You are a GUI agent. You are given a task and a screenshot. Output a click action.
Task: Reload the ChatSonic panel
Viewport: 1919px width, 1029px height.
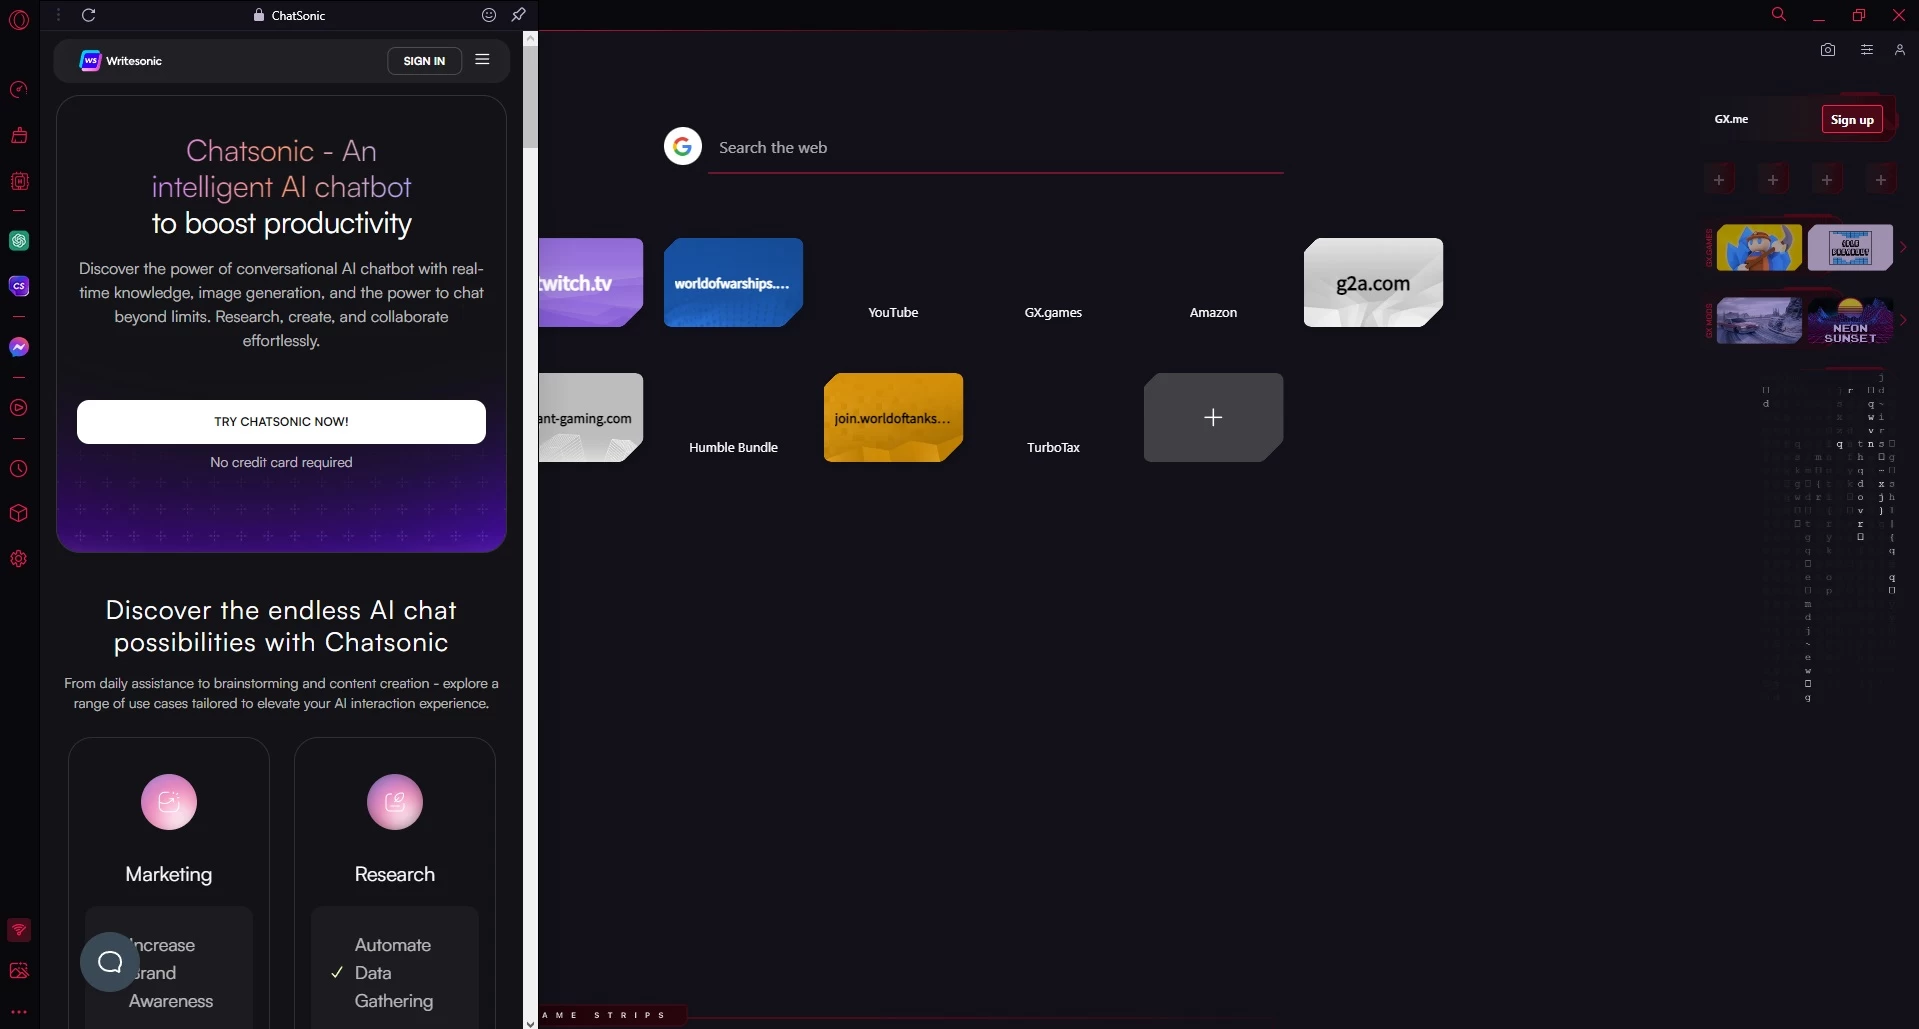[x=88, y=15]
